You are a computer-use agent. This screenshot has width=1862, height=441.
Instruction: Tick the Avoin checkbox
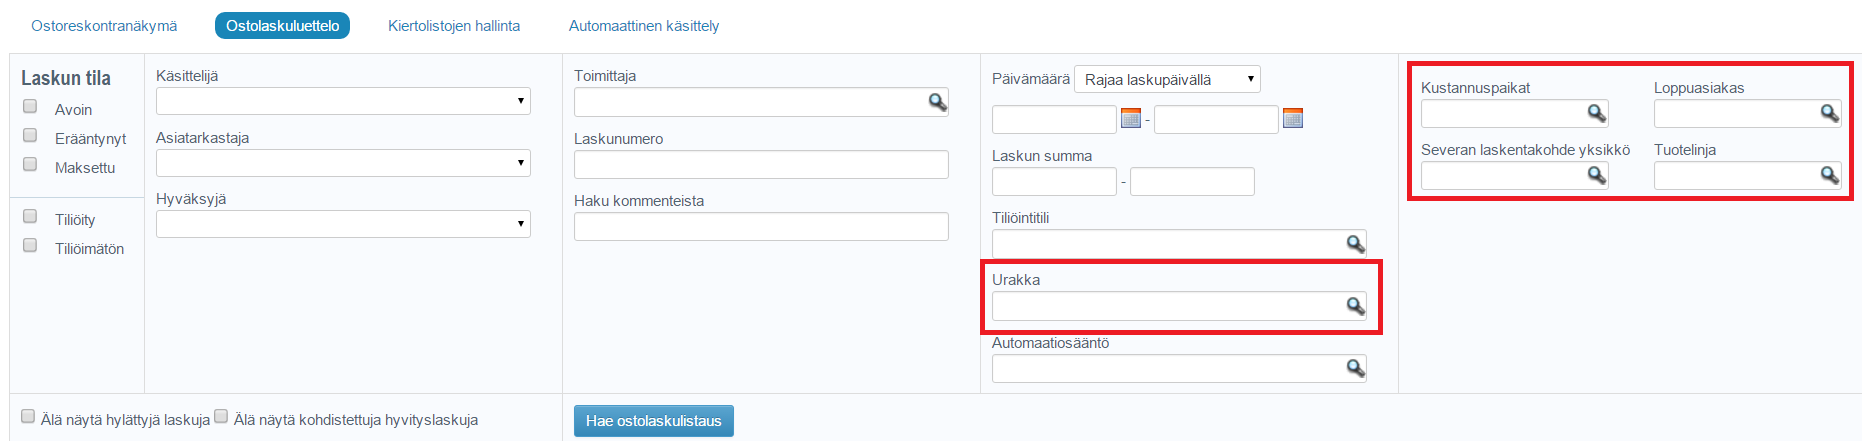pos(30,106)
